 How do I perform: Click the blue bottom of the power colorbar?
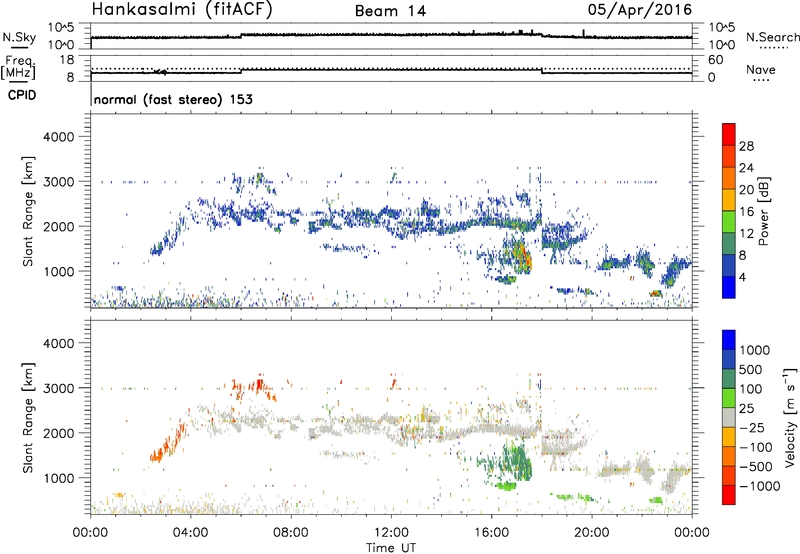(x=729, y=287)
